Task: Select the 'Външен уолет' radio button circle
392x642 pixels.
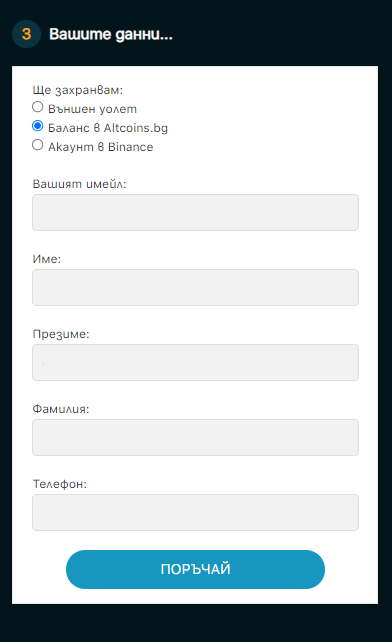Action: coord(37,107)
